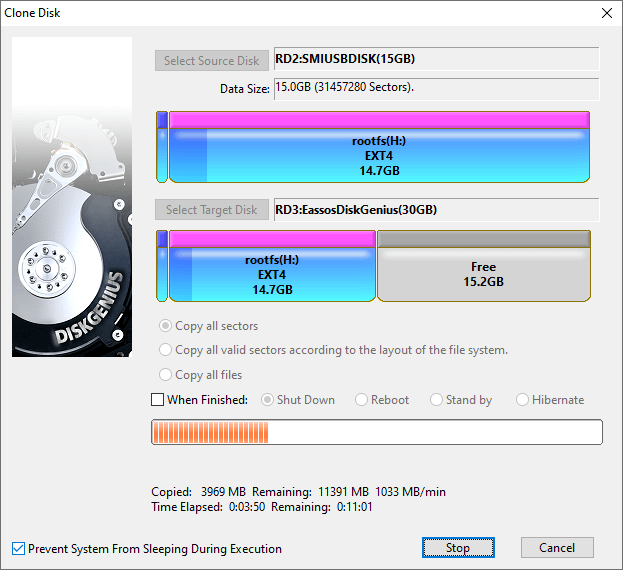Click the DiskGenius hard drive image
The image size is (623, 570).
click(x=72, y=197)
